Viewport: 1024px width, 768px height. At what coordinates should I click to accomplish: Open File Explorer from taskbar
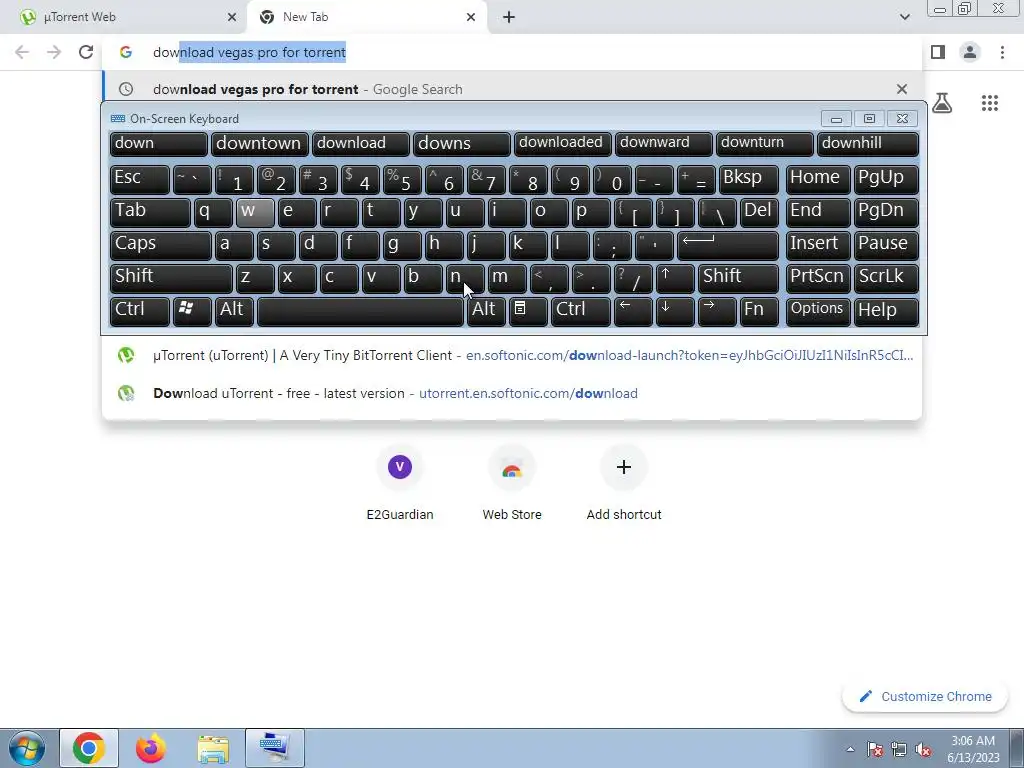pos(213,748)
